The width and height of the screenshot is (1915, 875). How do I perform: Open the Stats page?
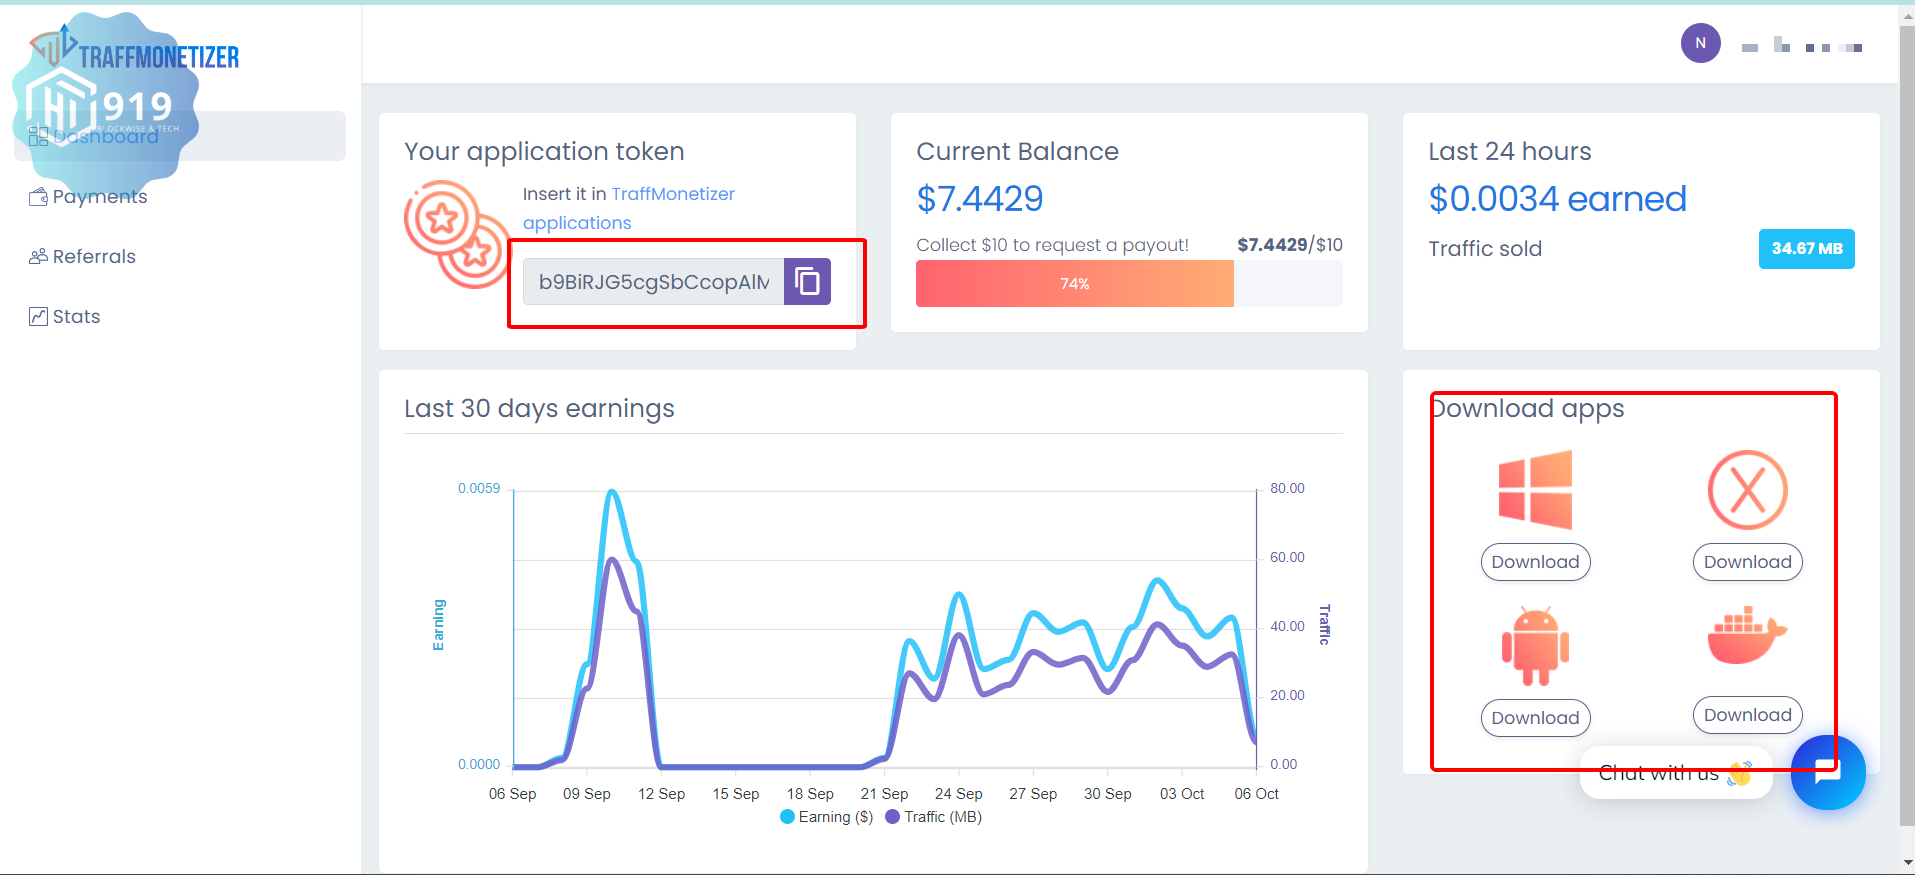76,317
